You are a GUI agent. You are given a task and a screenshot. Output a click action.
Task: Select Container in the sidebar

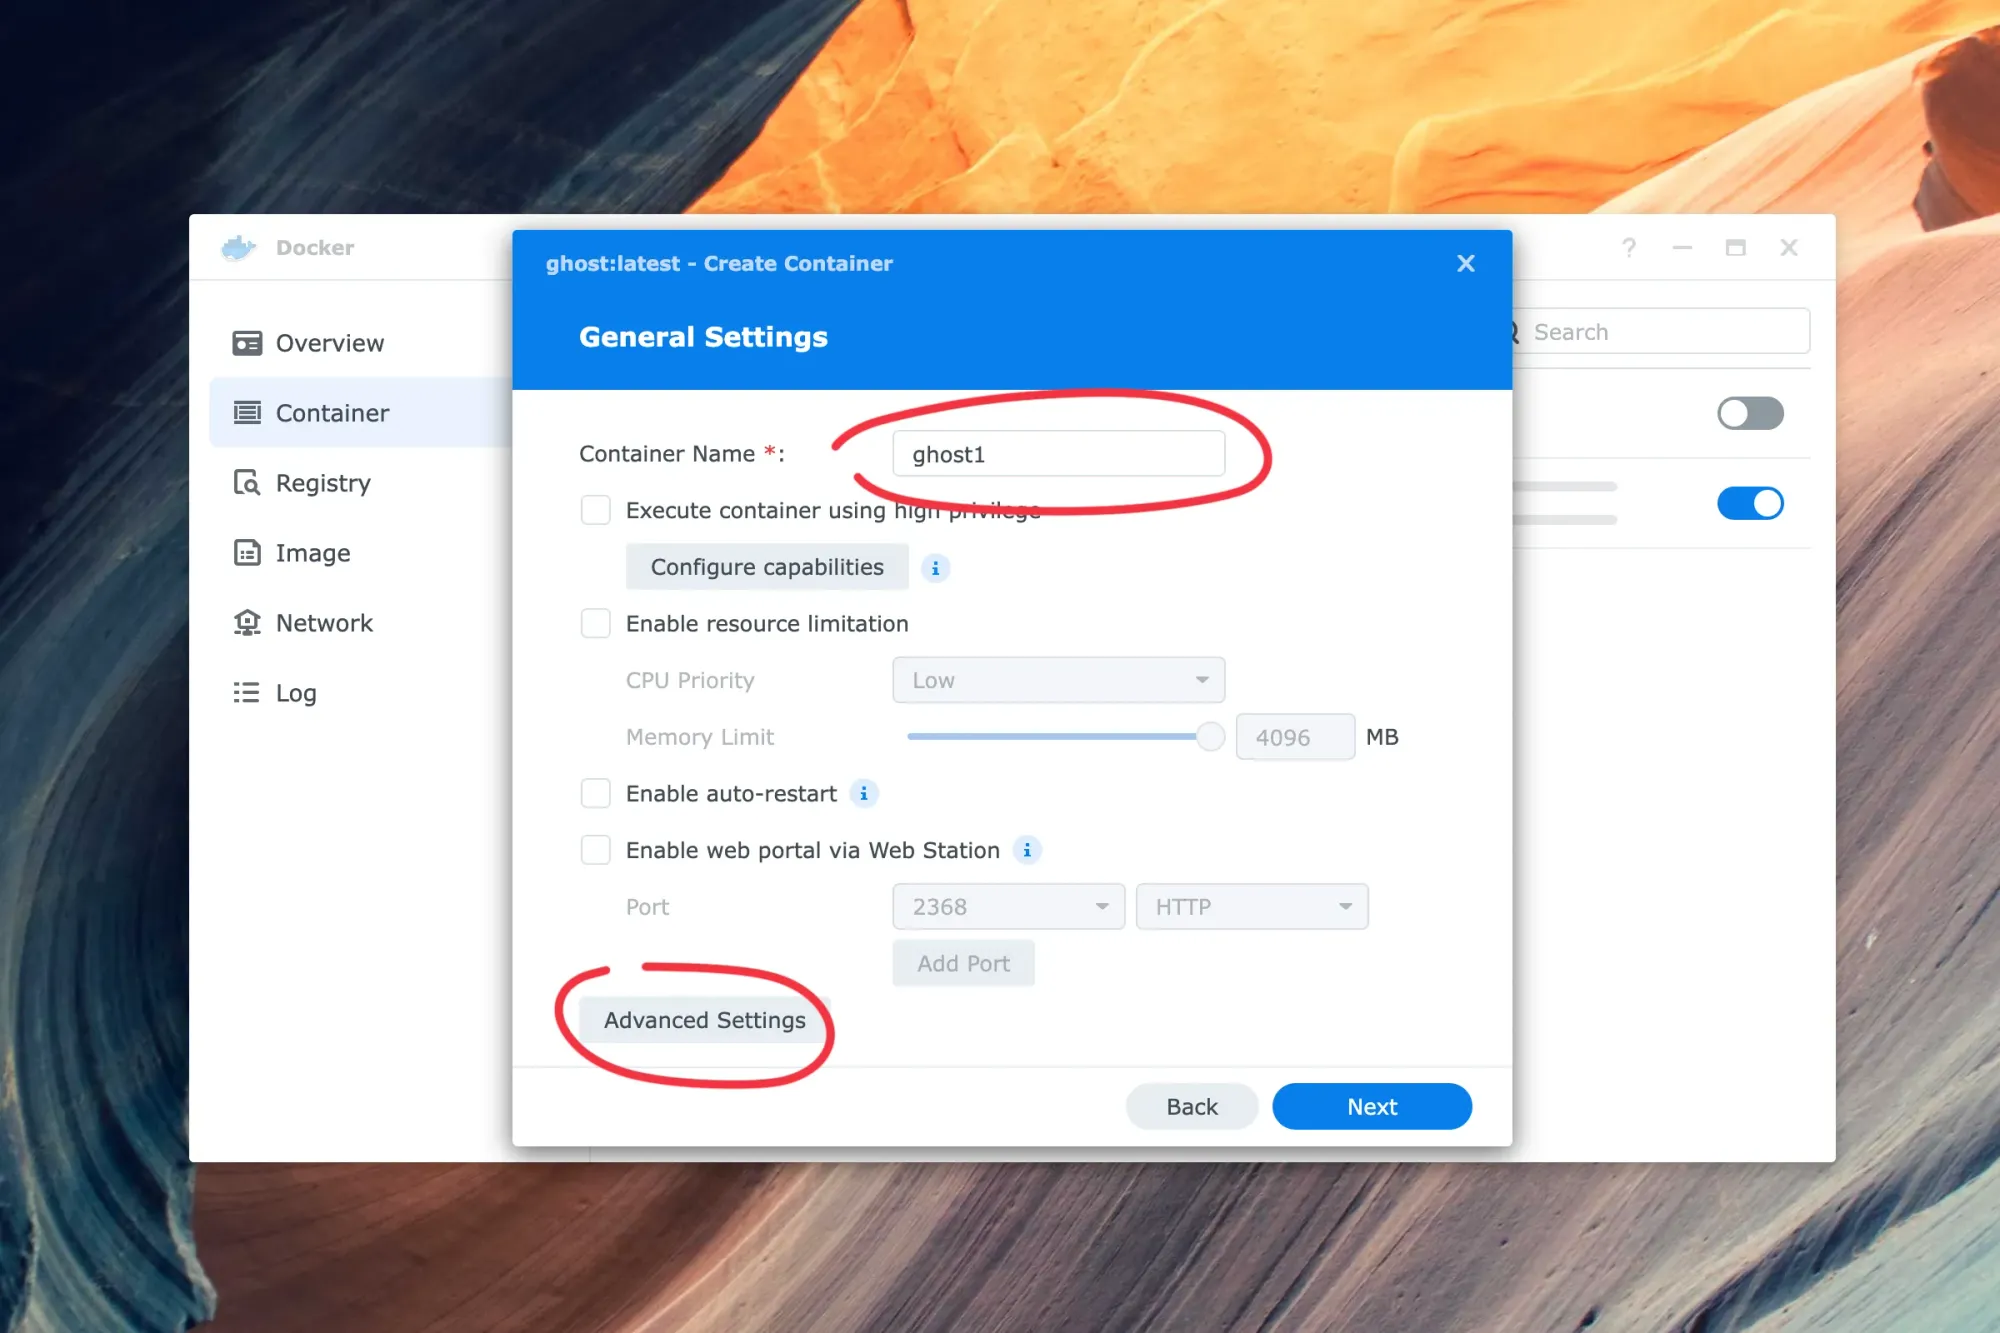[x=360, y=413]
